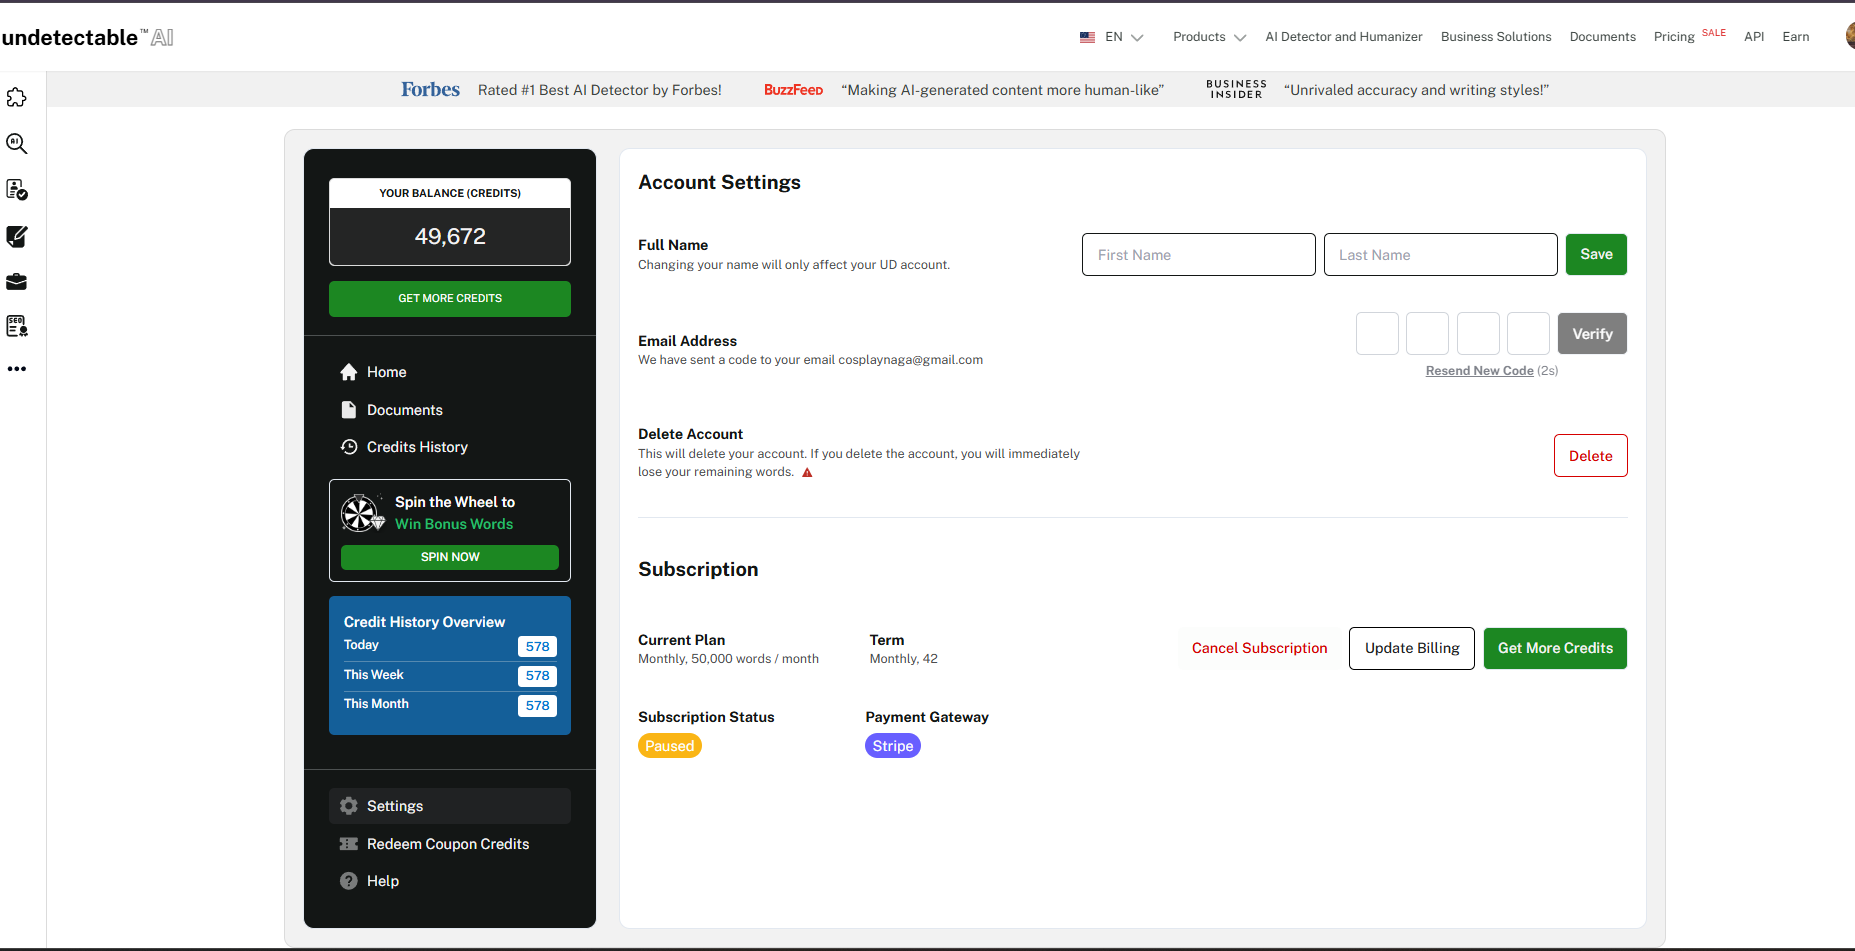The width and height of the screenshot is (1855, 951).
Task: Click the puzzle piece extension icon
Action: click(17, 98)
